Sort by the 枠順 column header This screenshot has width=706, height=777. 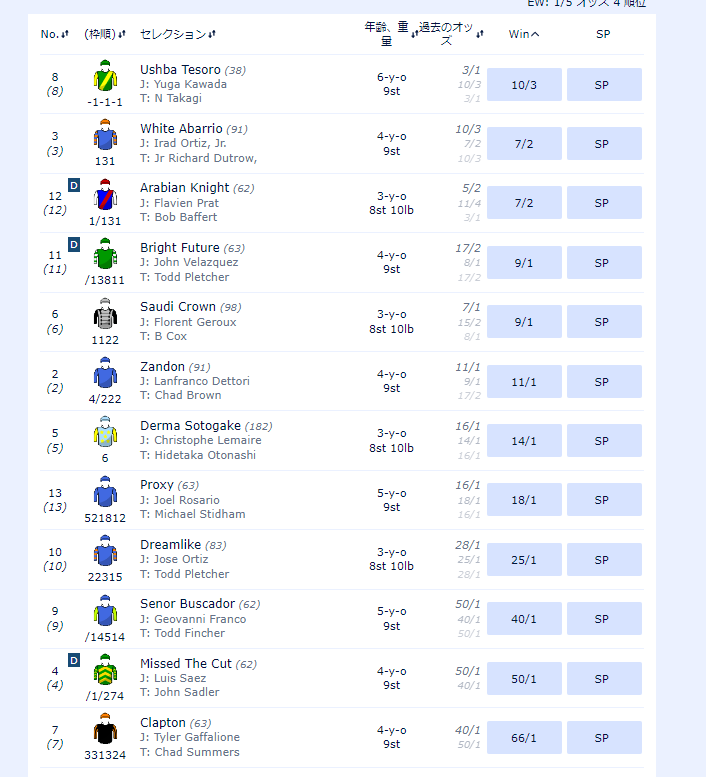click(104, 34)
